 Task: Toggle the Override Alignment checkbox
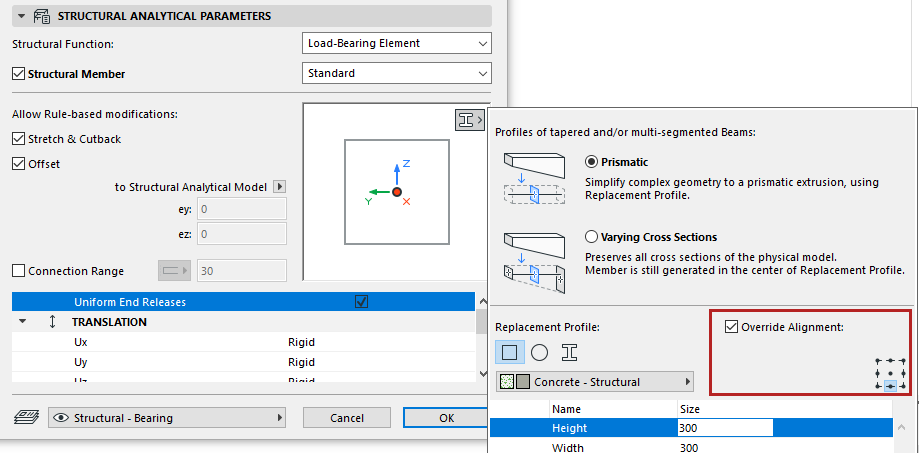[x=731, y=327]
